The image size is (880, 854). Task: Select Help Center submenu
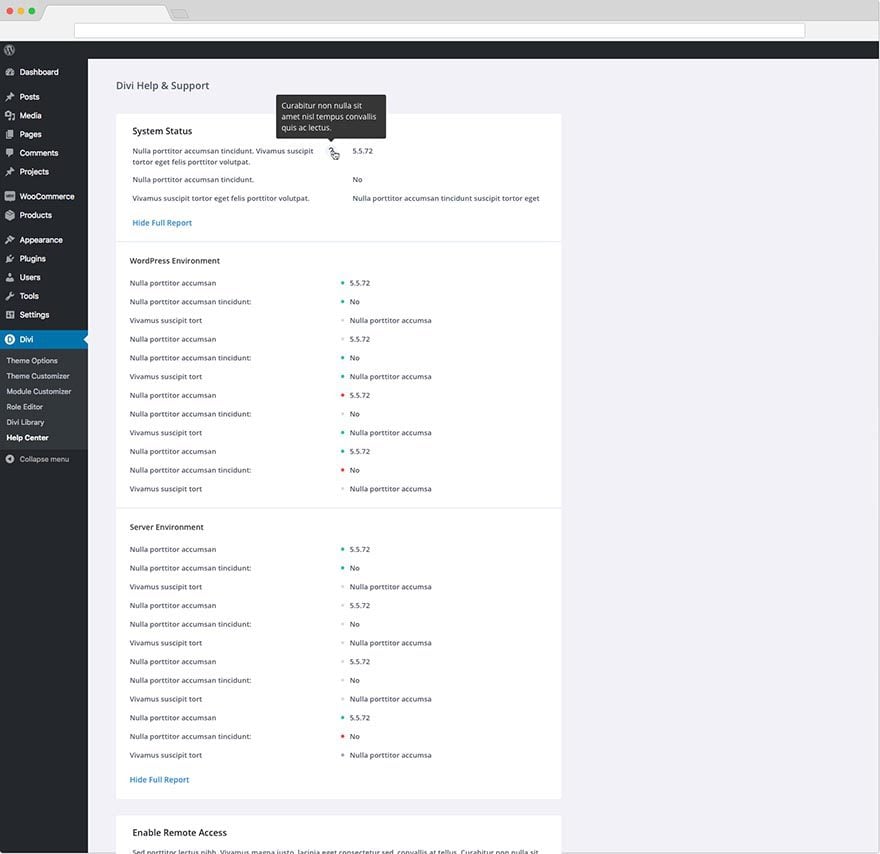(x=28, y=437)
